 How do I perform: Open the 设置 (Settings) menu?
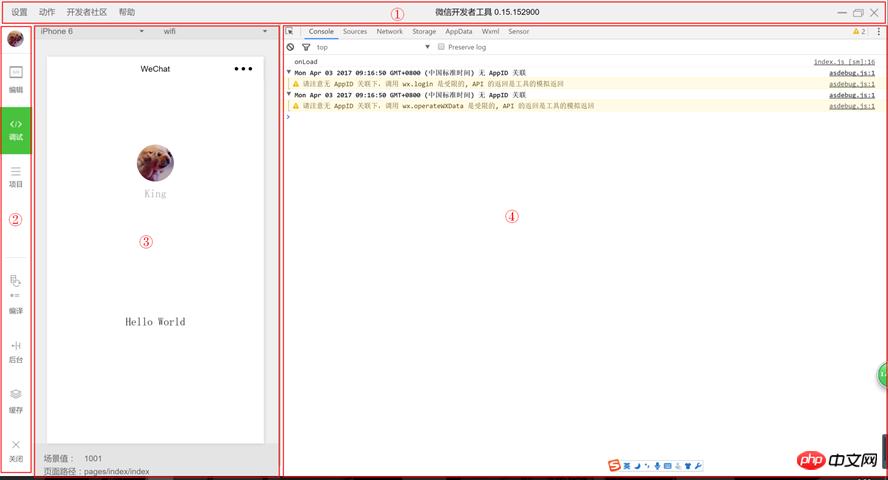click(x=19, y=12)
